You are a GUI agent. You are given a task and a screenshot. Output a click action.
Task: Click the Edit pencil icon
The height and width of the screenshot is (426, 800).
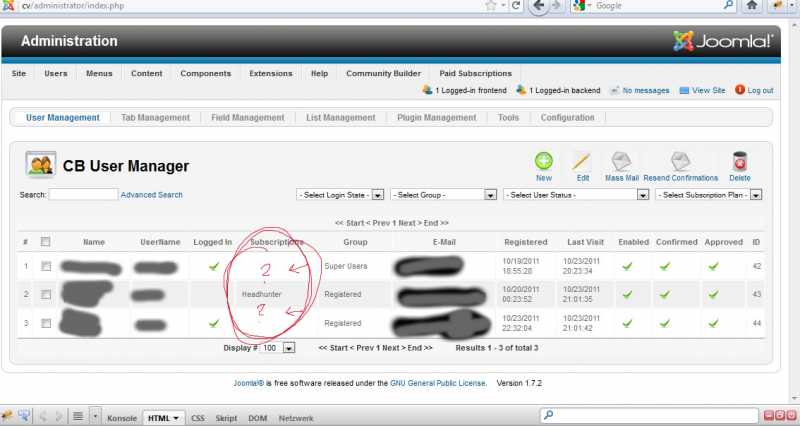point(582,162)
